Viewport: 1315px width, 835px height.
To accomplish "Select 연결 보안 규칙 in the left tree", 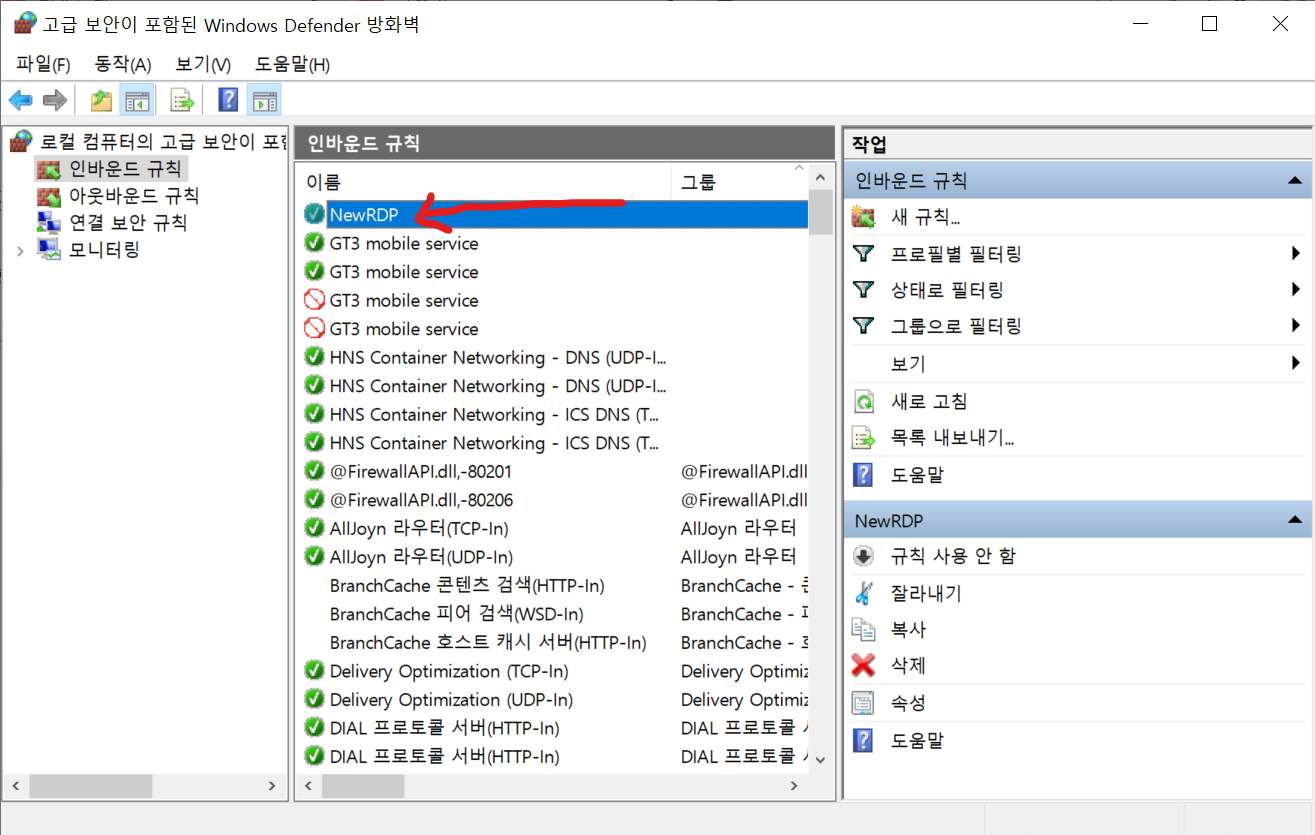I will click(x=128, y=223).
